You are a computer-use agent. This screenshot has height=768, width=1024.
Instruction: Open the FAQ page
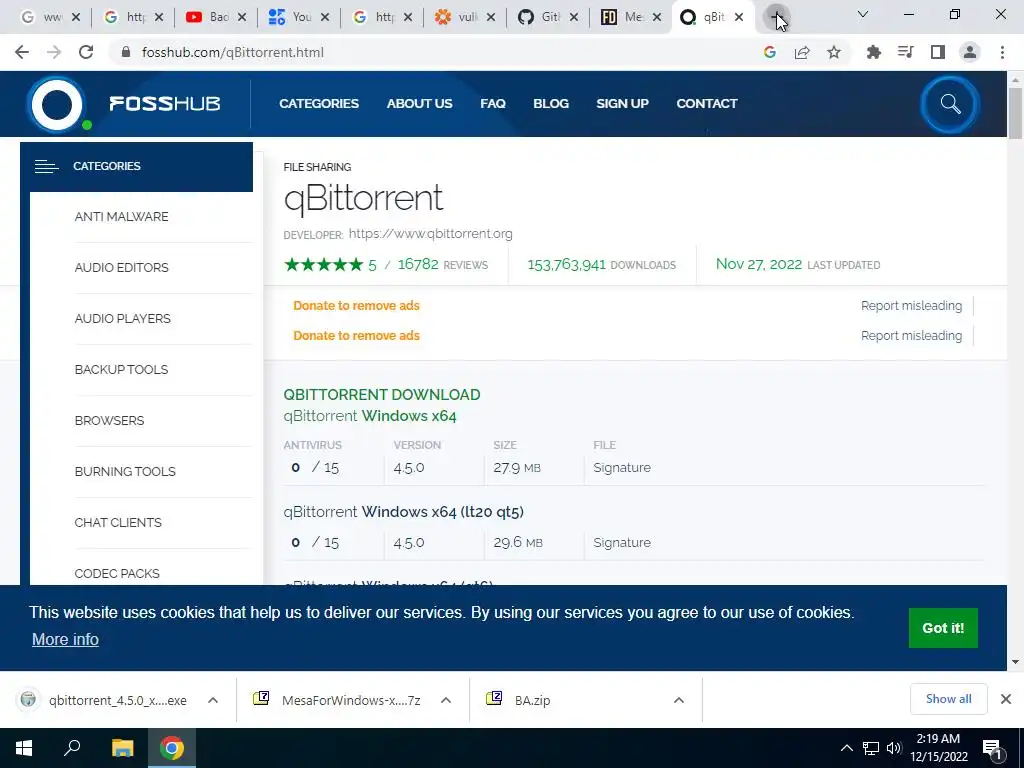[x=493, y=104]
